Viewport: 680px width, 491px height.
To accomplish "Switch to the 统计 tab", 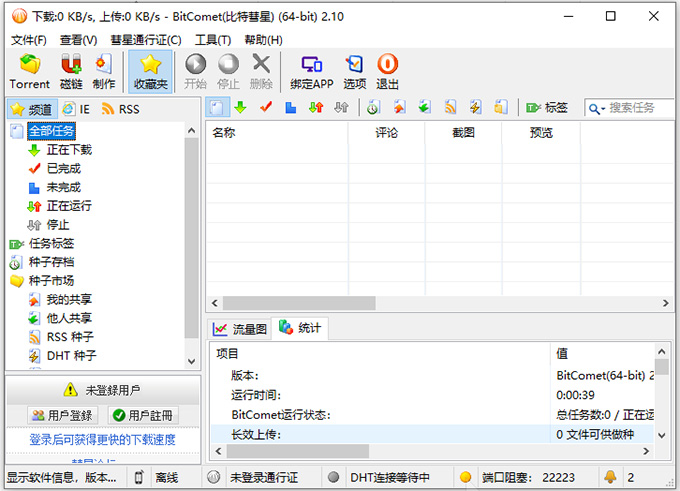I will click(300, 327).
